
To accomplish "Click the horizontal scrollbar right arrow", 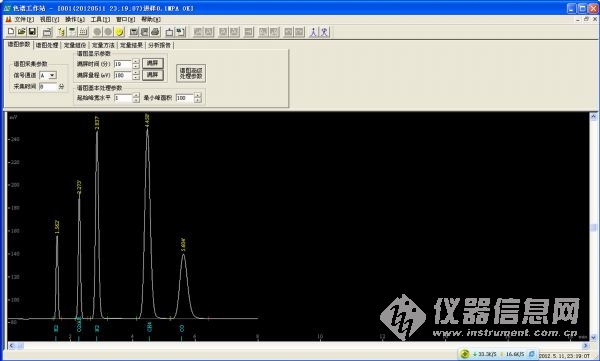I will (585, 346).
